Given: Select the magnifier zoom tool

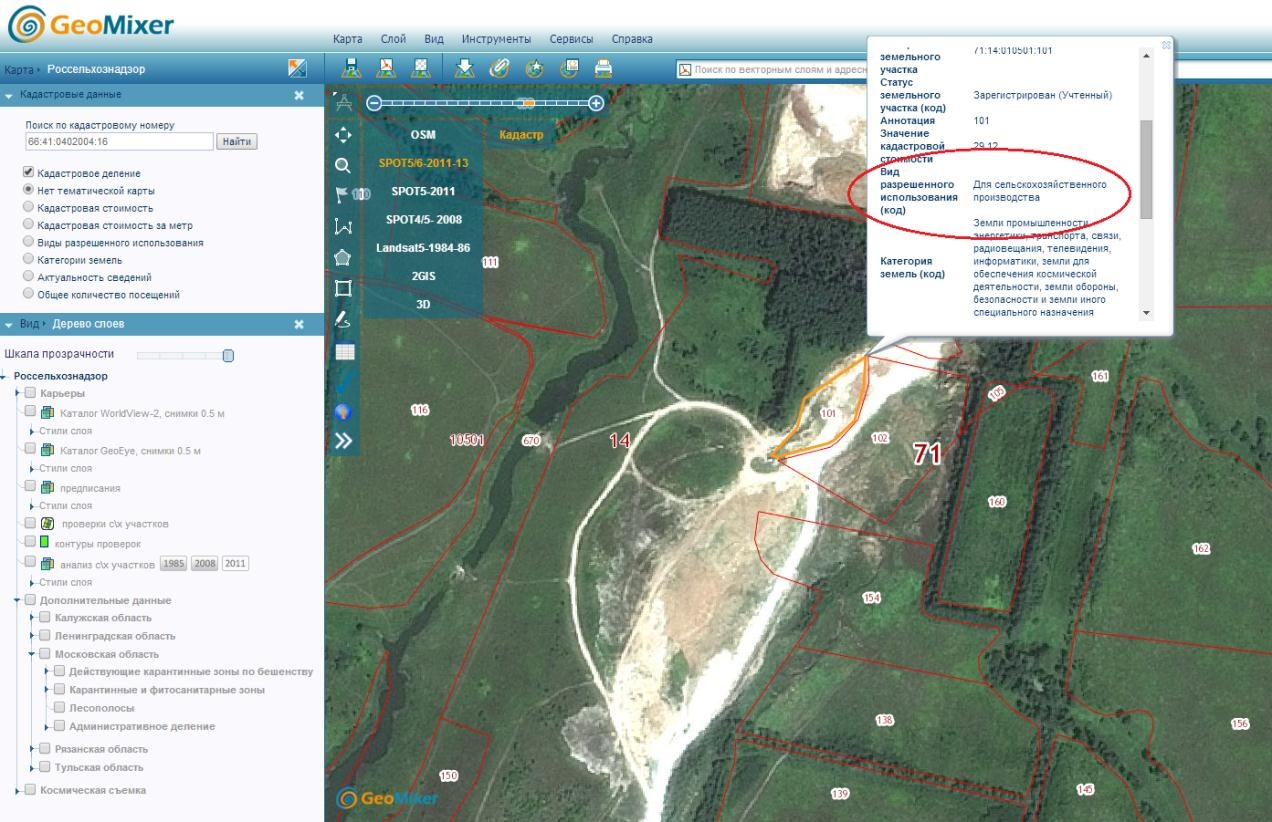Looking at the screenshot, I should click(343, 166).
